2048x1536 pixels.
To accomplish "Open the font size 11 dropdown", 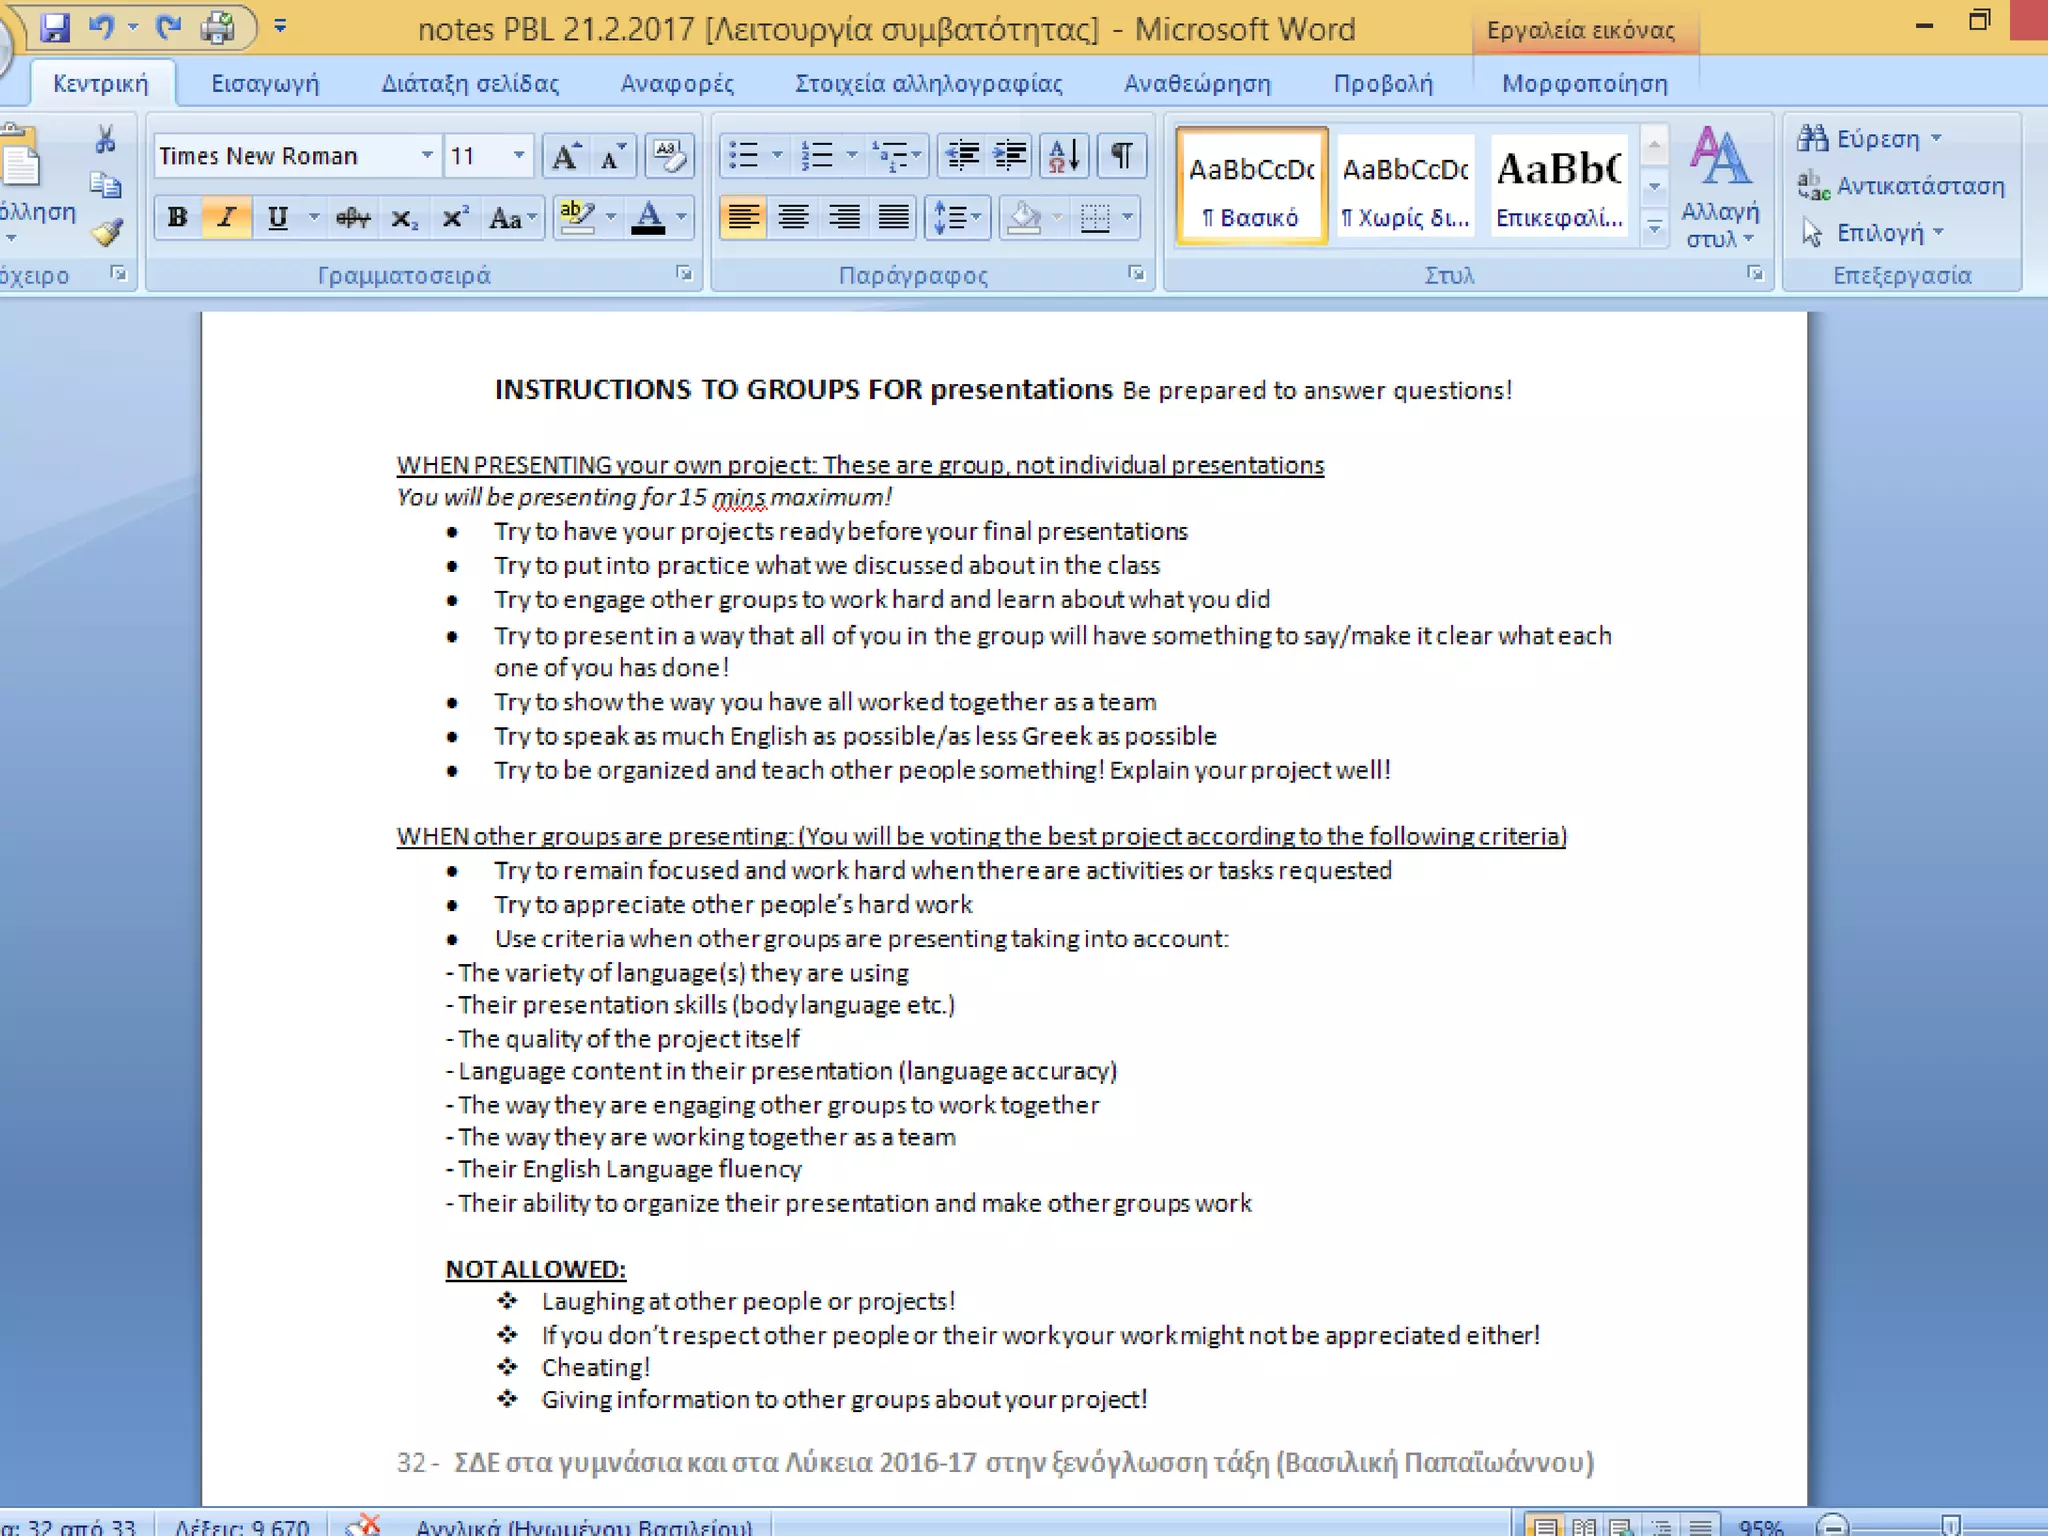I will pos(518,156).
